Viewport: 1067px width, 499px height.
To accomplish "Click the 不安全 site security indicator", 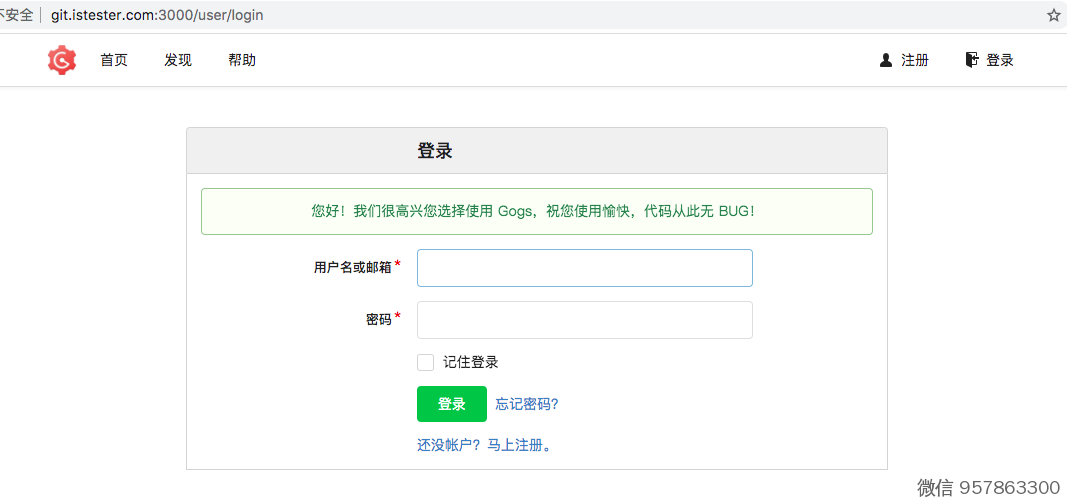I will pos(17,16).
